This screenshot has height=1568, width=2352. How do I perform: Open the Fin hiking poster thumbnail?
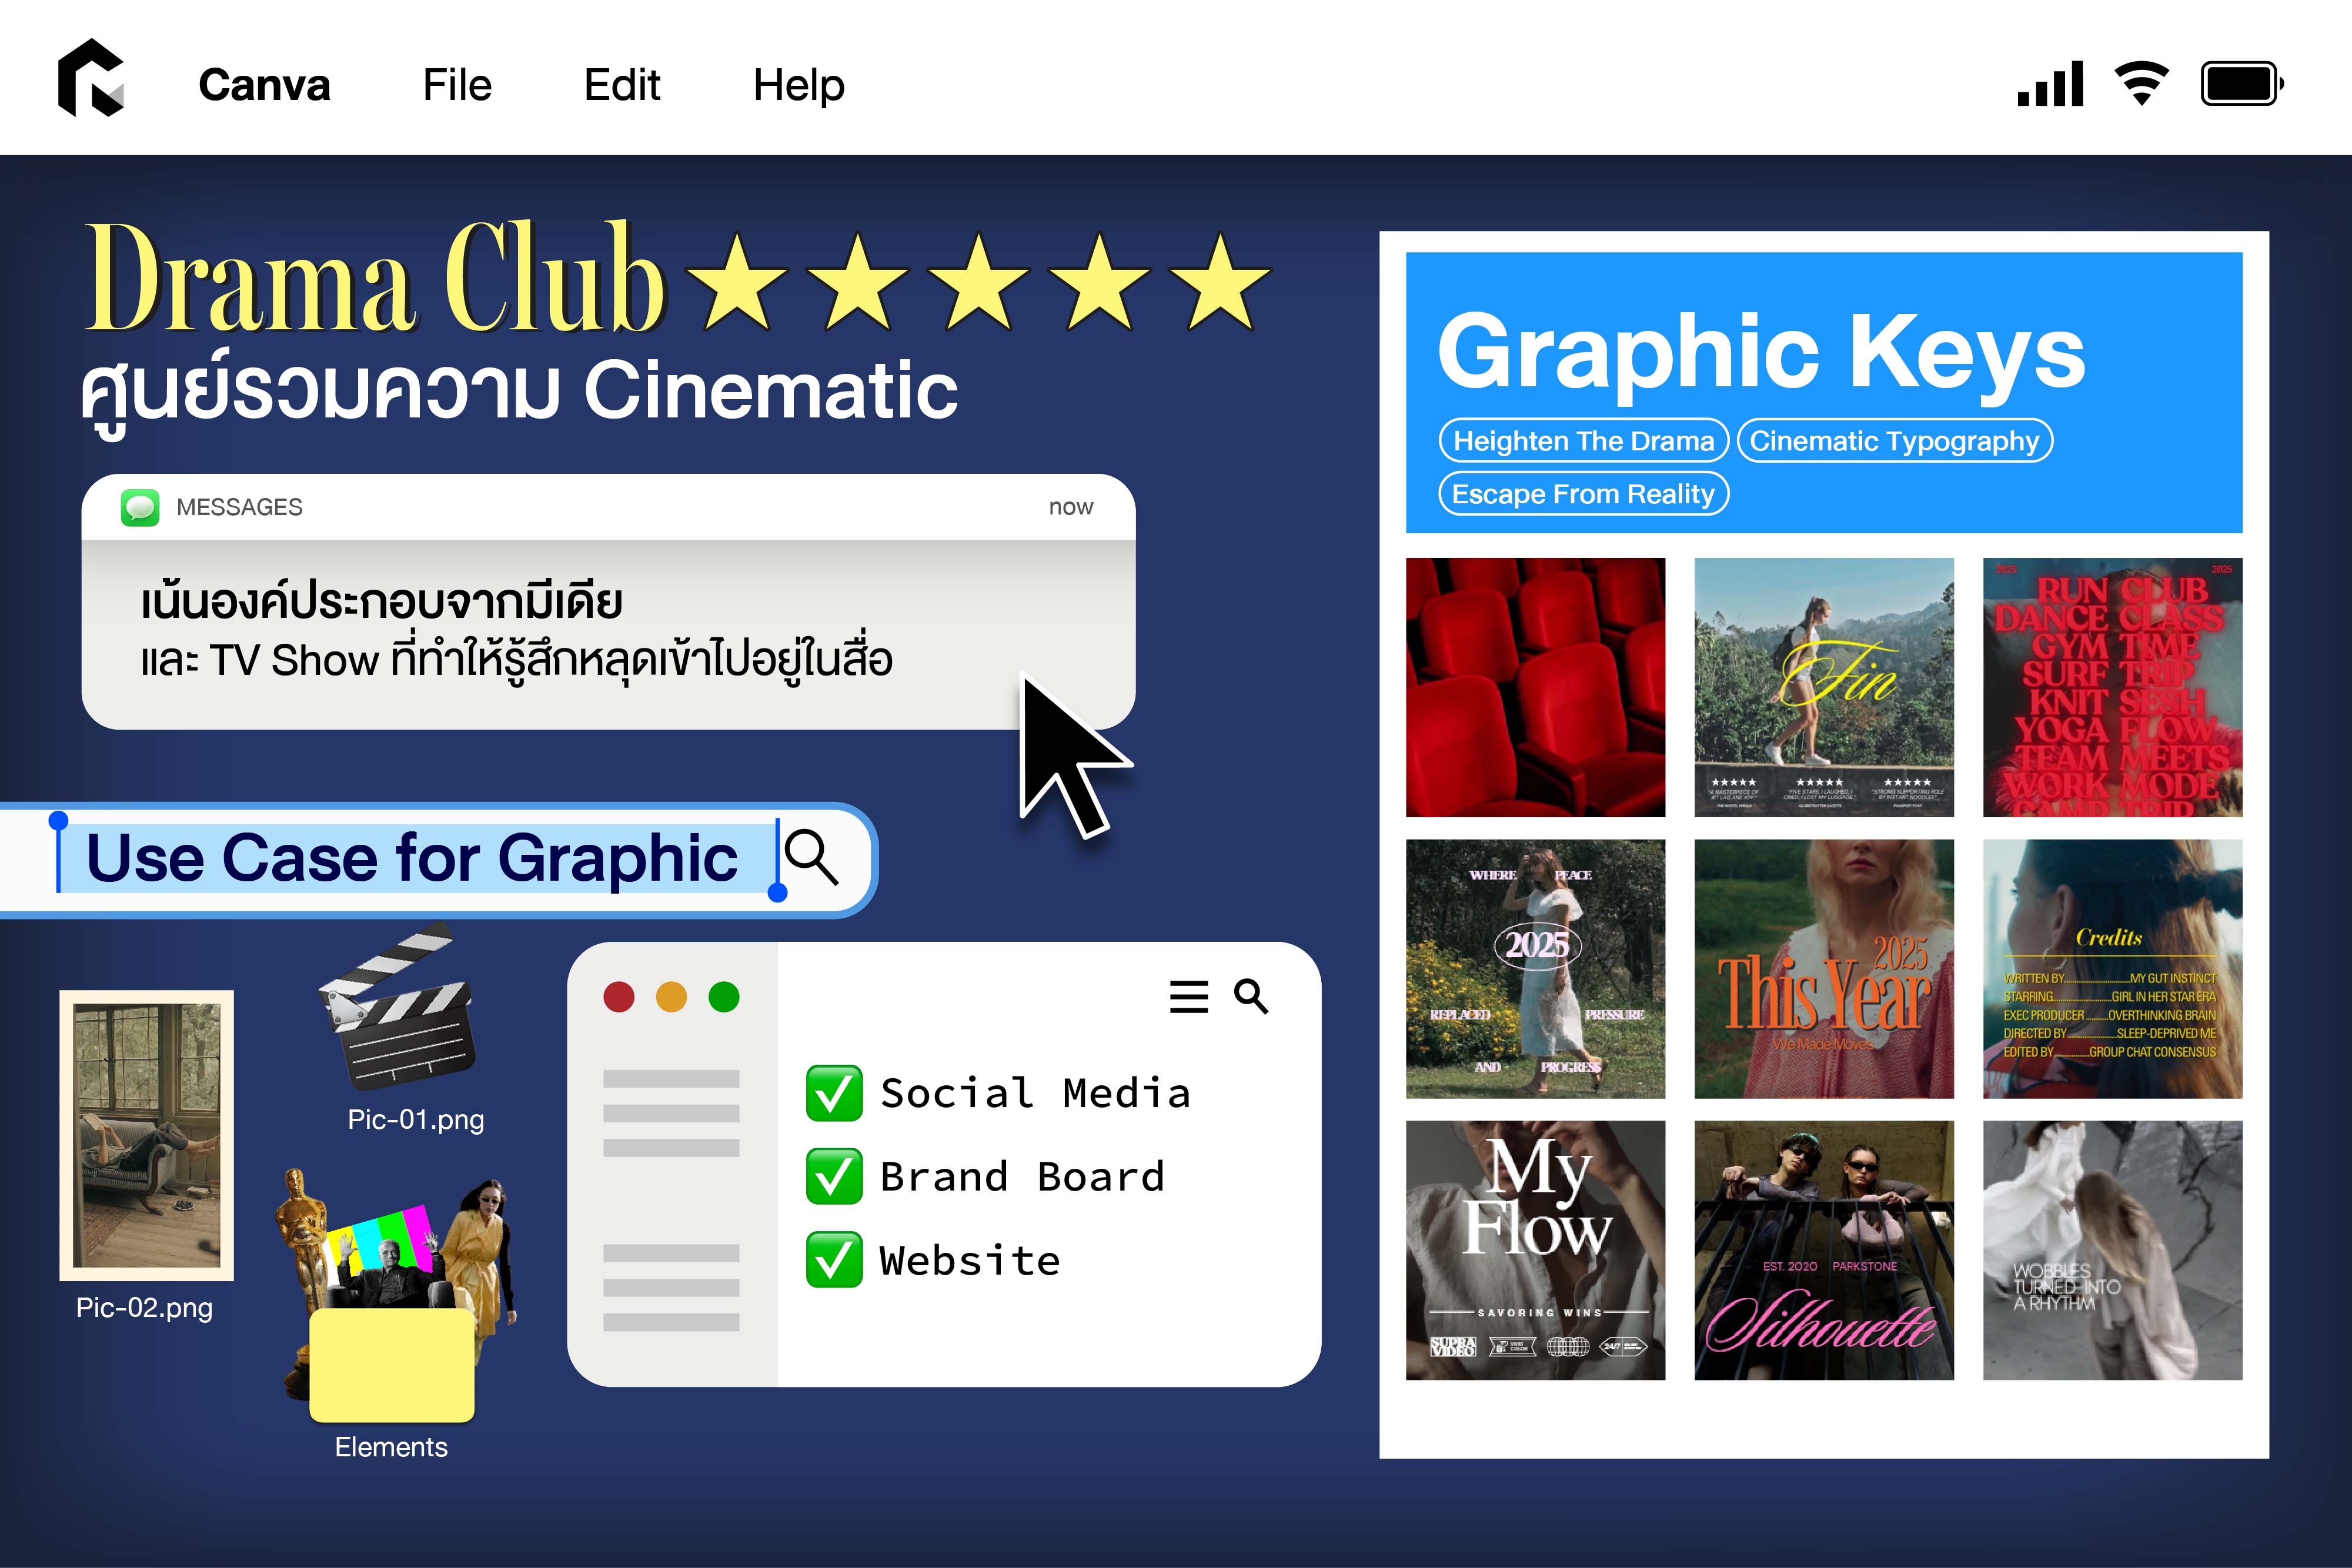(1824, 688)
